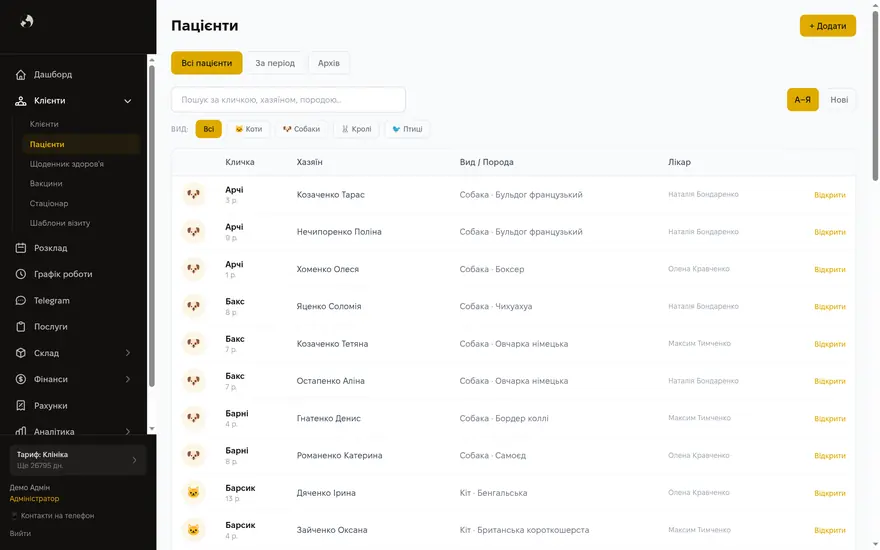Image resolution: width=880 pixels, height=550 pixels.
Task: Click phone icon beside Контакти на телефон
Action: (x=14, y=516)
